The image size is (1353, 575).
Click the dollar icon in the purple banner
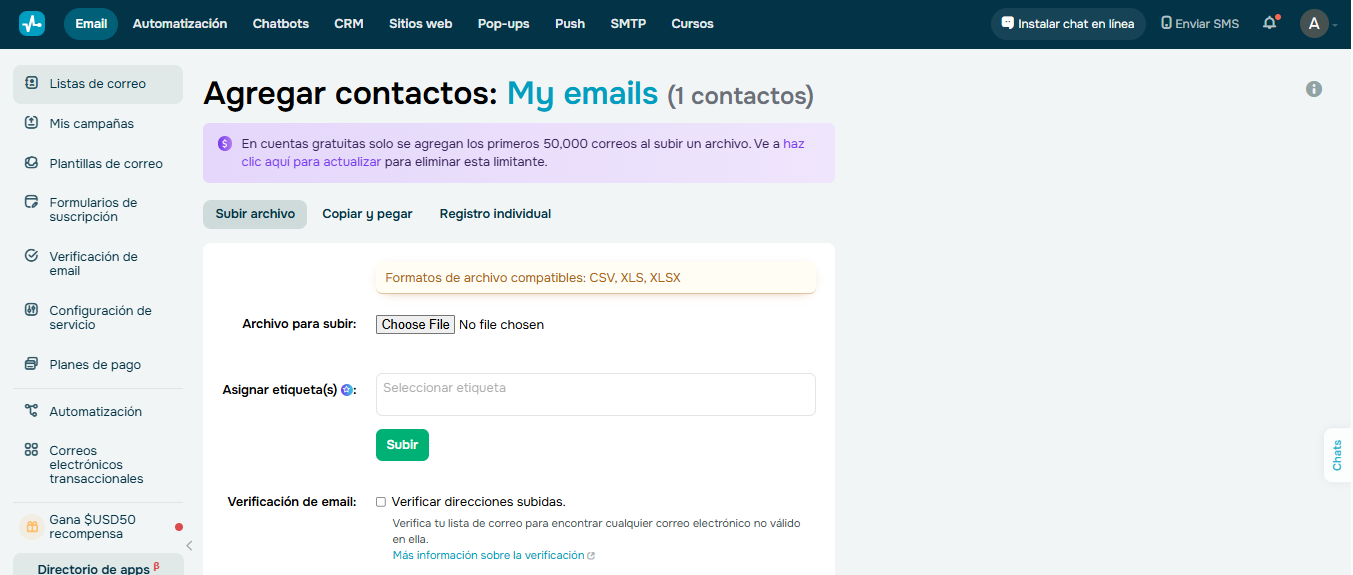[225, 144]
